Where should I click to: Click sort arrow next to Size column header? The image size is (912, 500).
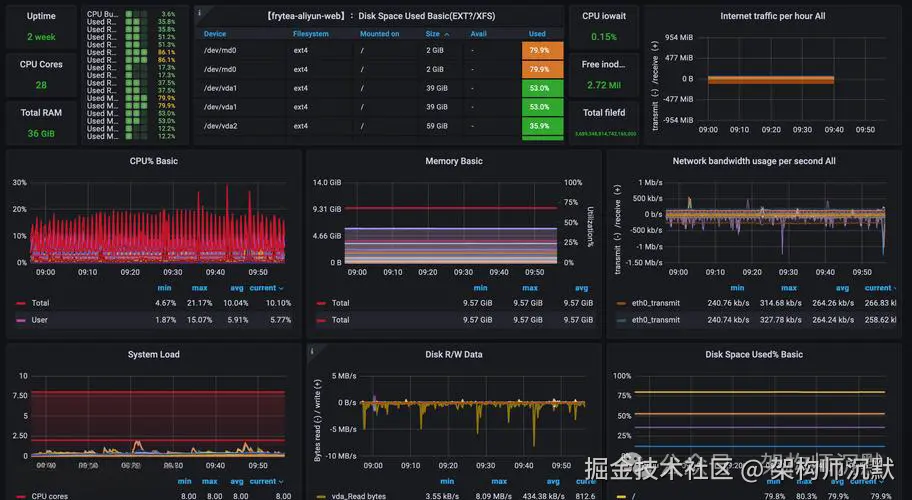[447, 35]
